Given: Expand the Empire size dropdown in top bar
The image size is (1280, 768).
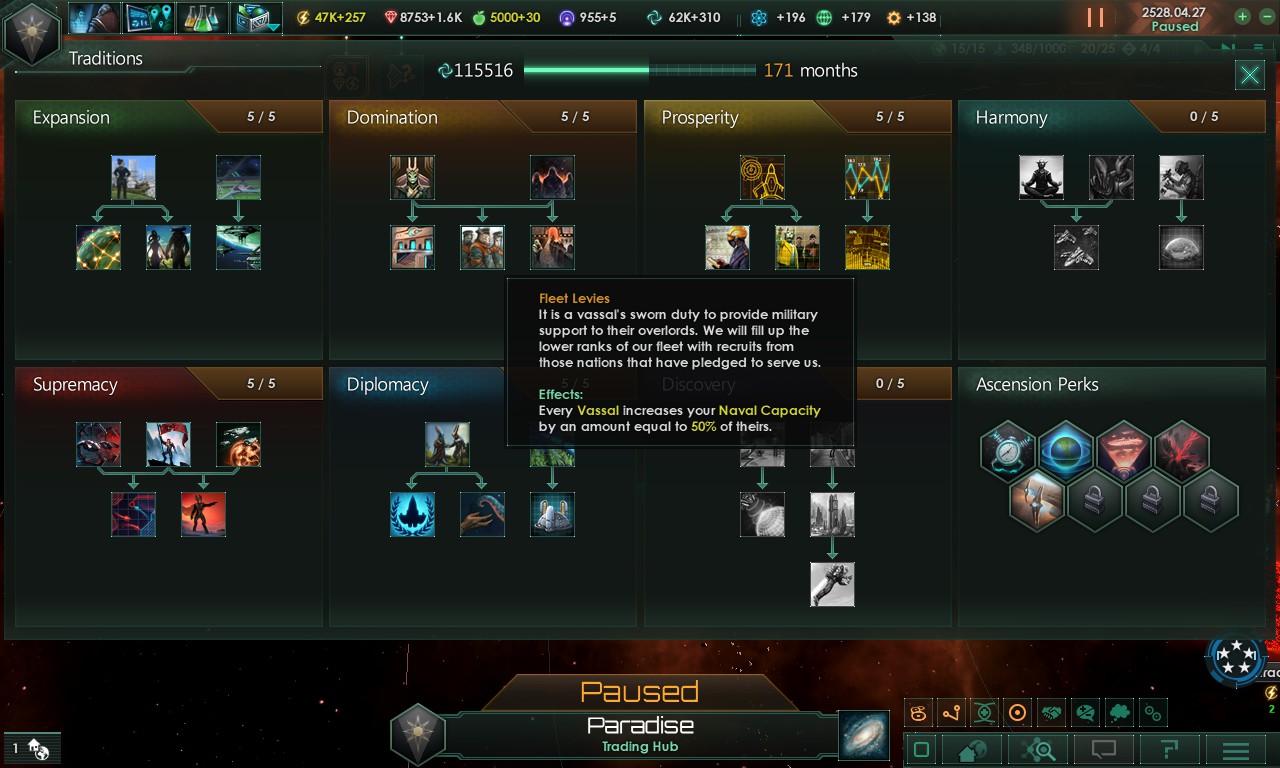Looking at the screenshot, I should click(x=257, y=17).
